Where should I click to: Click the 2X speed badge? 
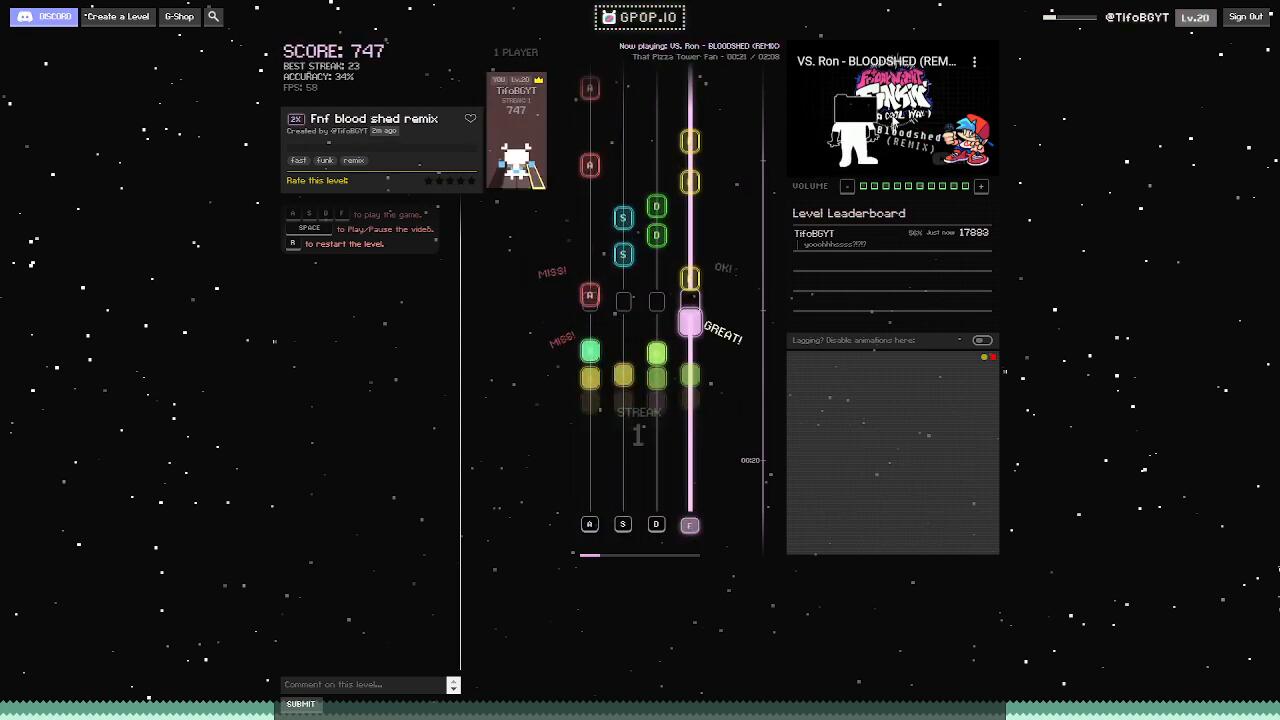295,119
